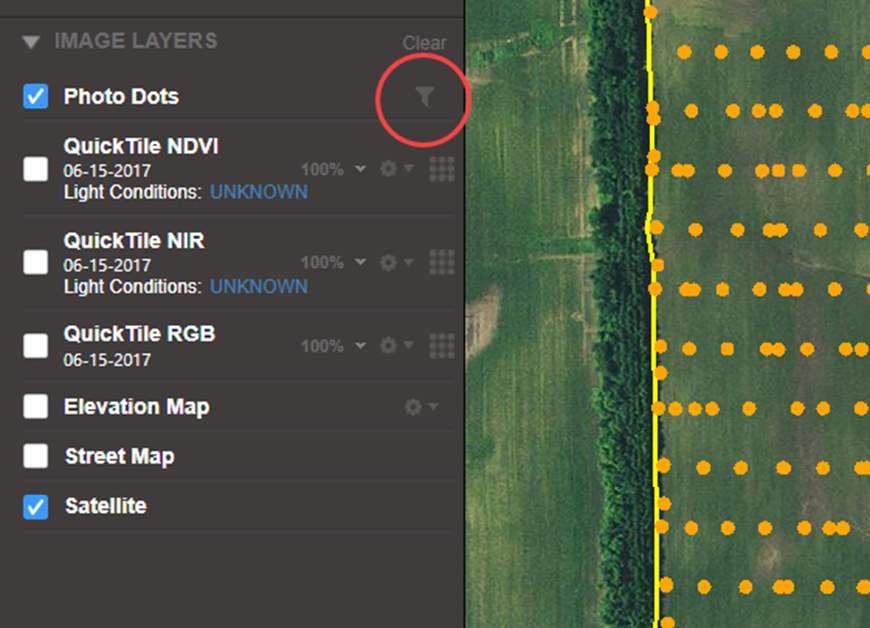Click the QuickTile NDVI grid icon
This screenshot has width=870, height=628.
pyautogui.click(x=441, y=169)
